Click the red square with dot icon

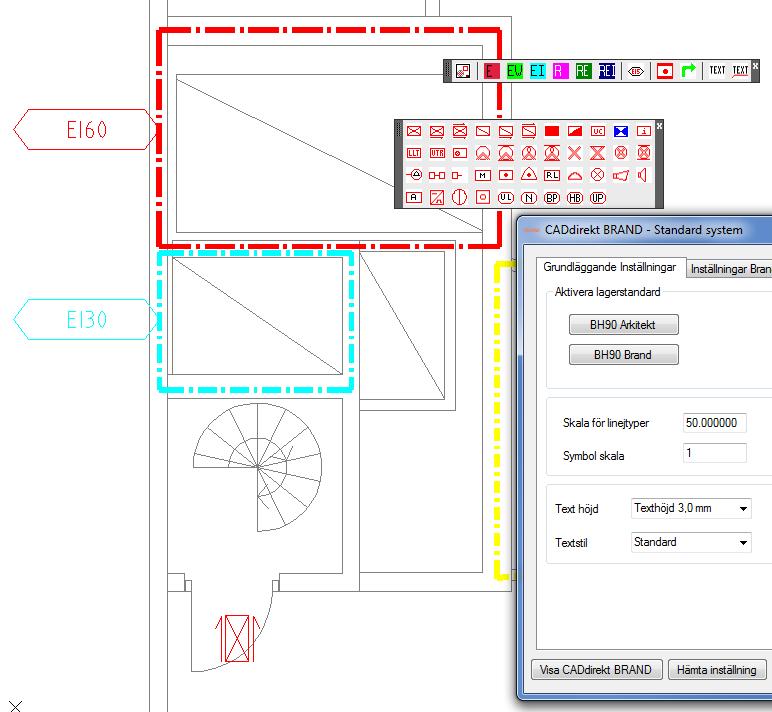[665, 71]
